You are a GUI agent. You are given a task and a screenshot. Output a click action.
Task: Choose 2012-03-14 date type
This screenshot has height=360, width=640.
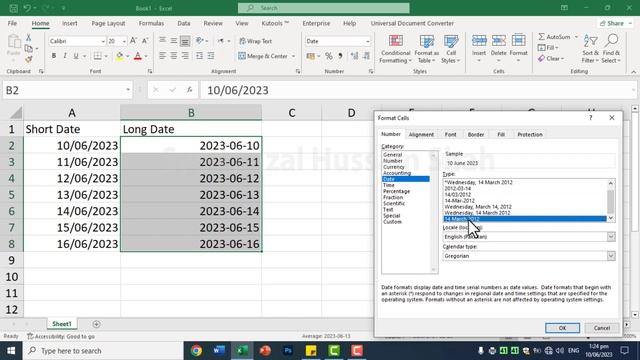point(458,189)
